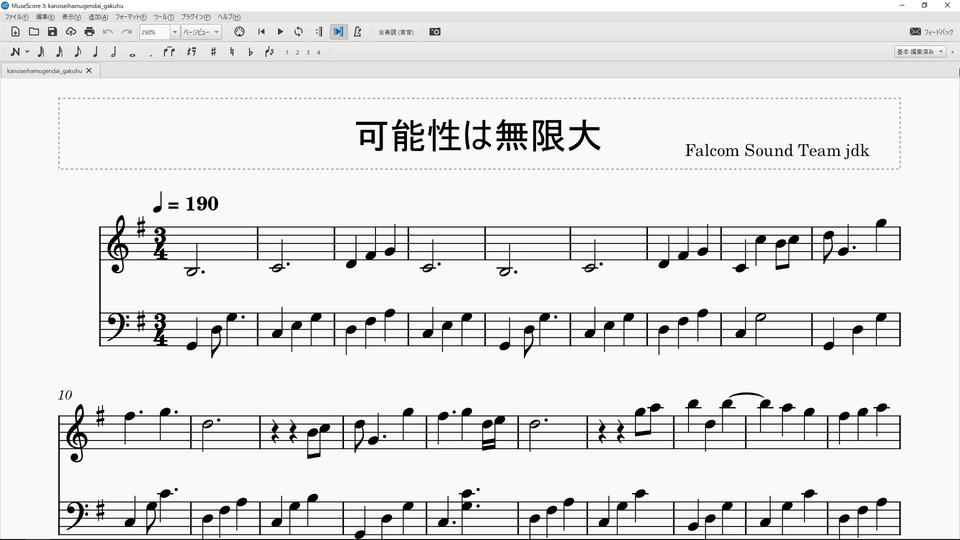Create a new score using the toolbar icon
This screenshot has width=960, height=540.
coord(15,32)
